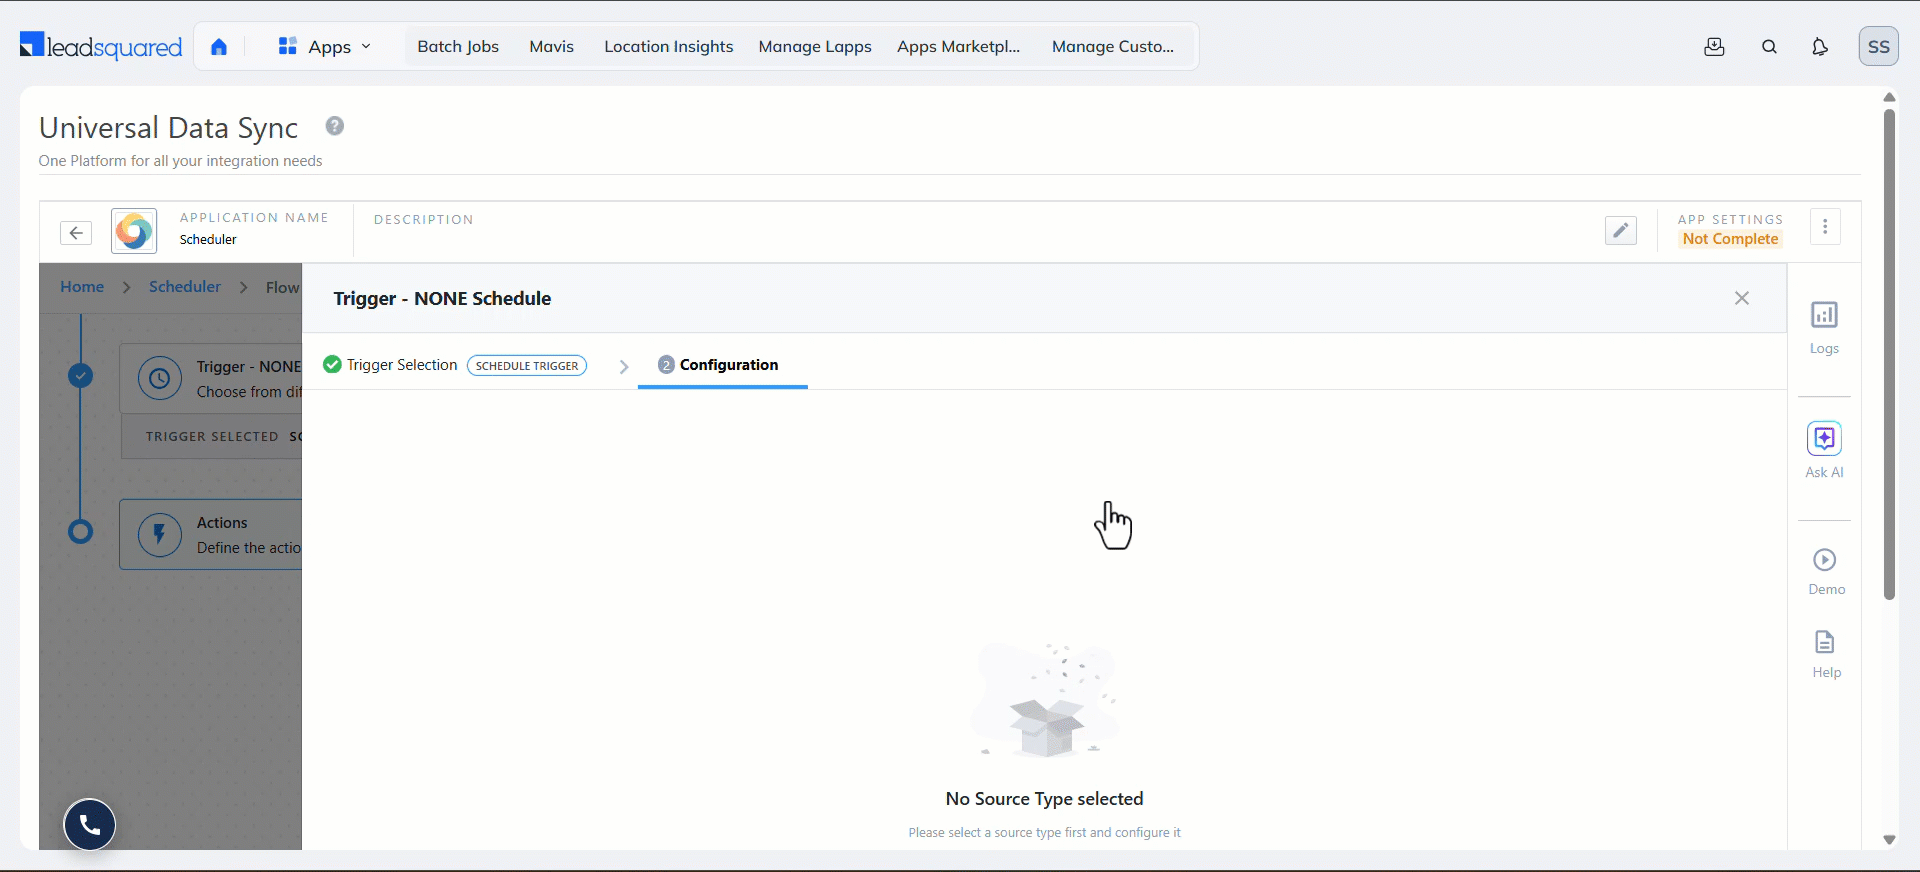Open the Apps dropdown menu

coord(325,47)
